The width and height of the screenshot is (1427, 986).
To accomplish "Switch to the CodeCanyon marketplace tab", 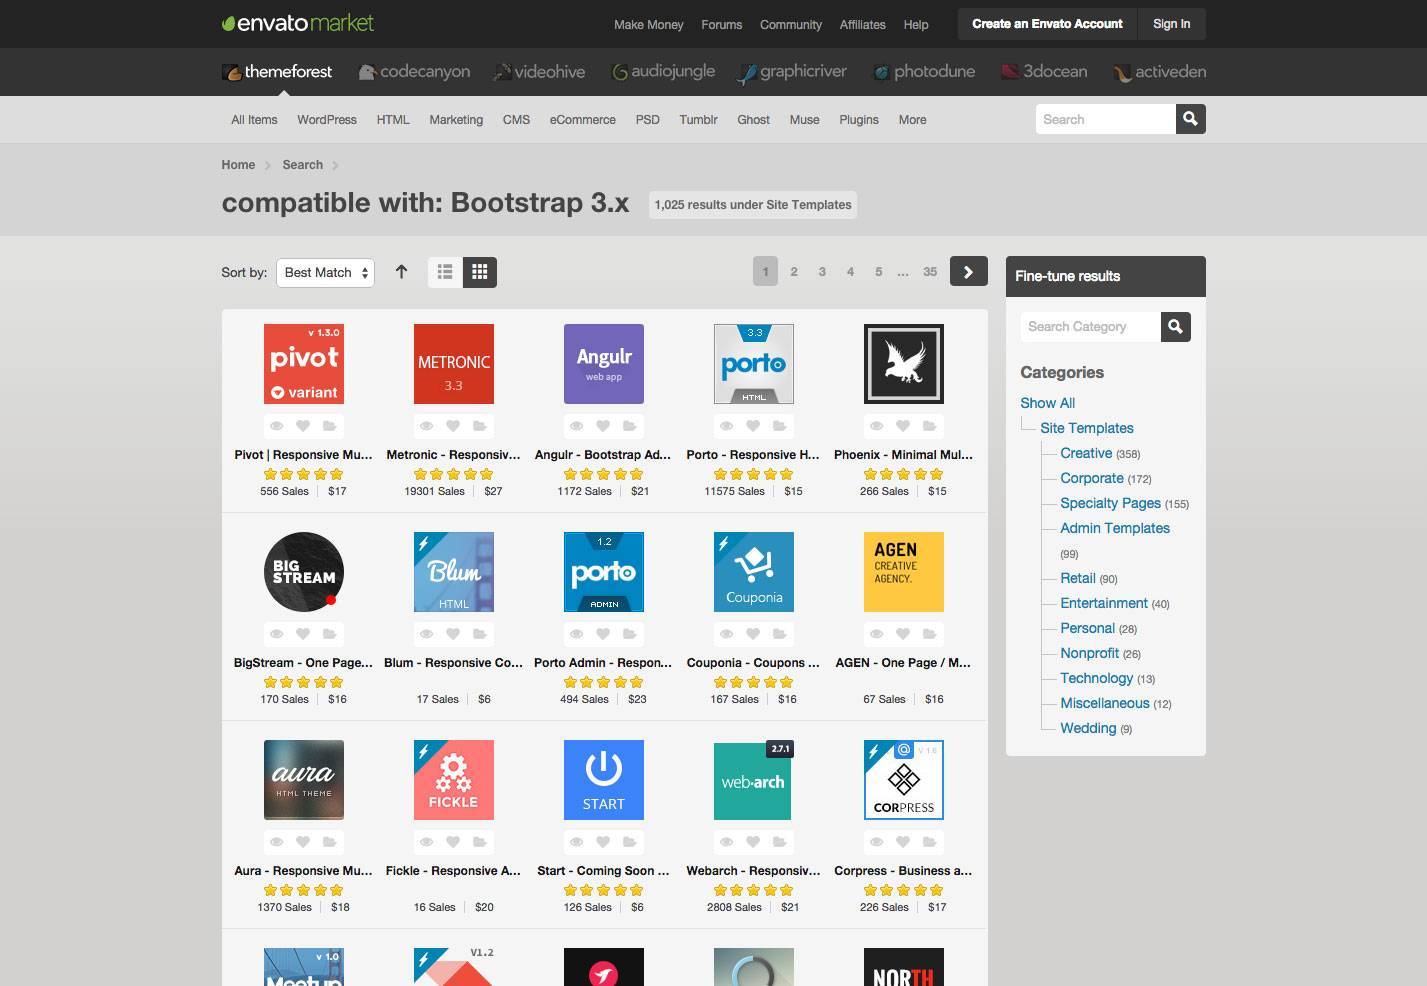I will point(414,72).
